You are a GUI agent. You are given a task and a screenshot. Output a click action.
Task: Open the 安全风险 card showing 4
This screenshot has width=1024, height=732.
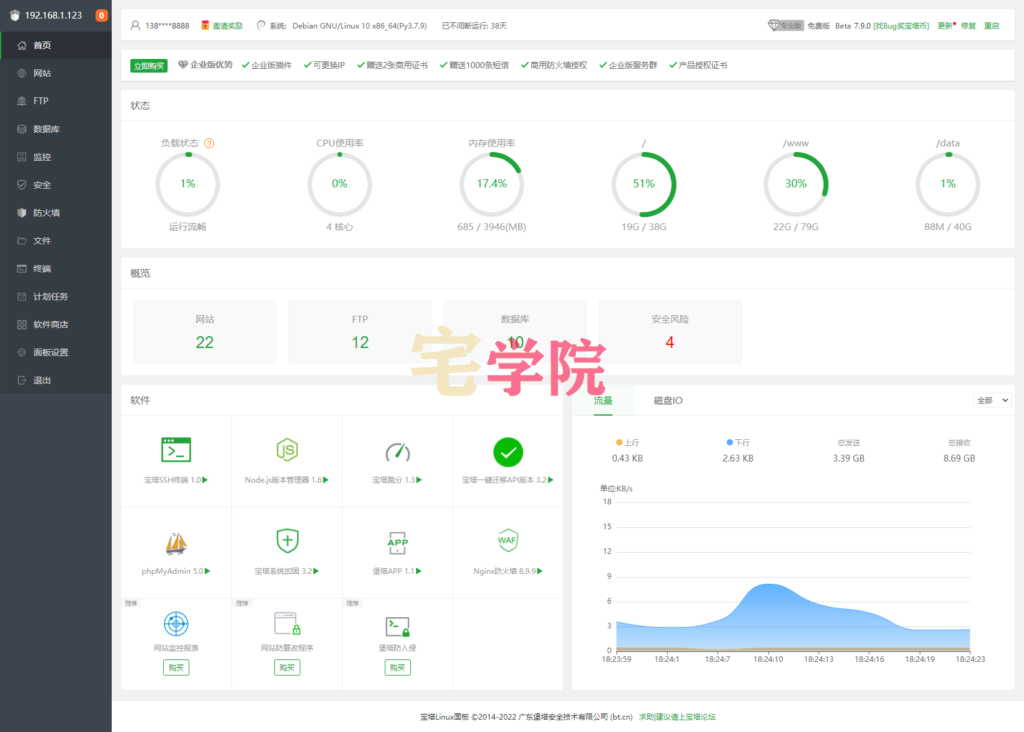pyautogui.click(x=670, y=332)
